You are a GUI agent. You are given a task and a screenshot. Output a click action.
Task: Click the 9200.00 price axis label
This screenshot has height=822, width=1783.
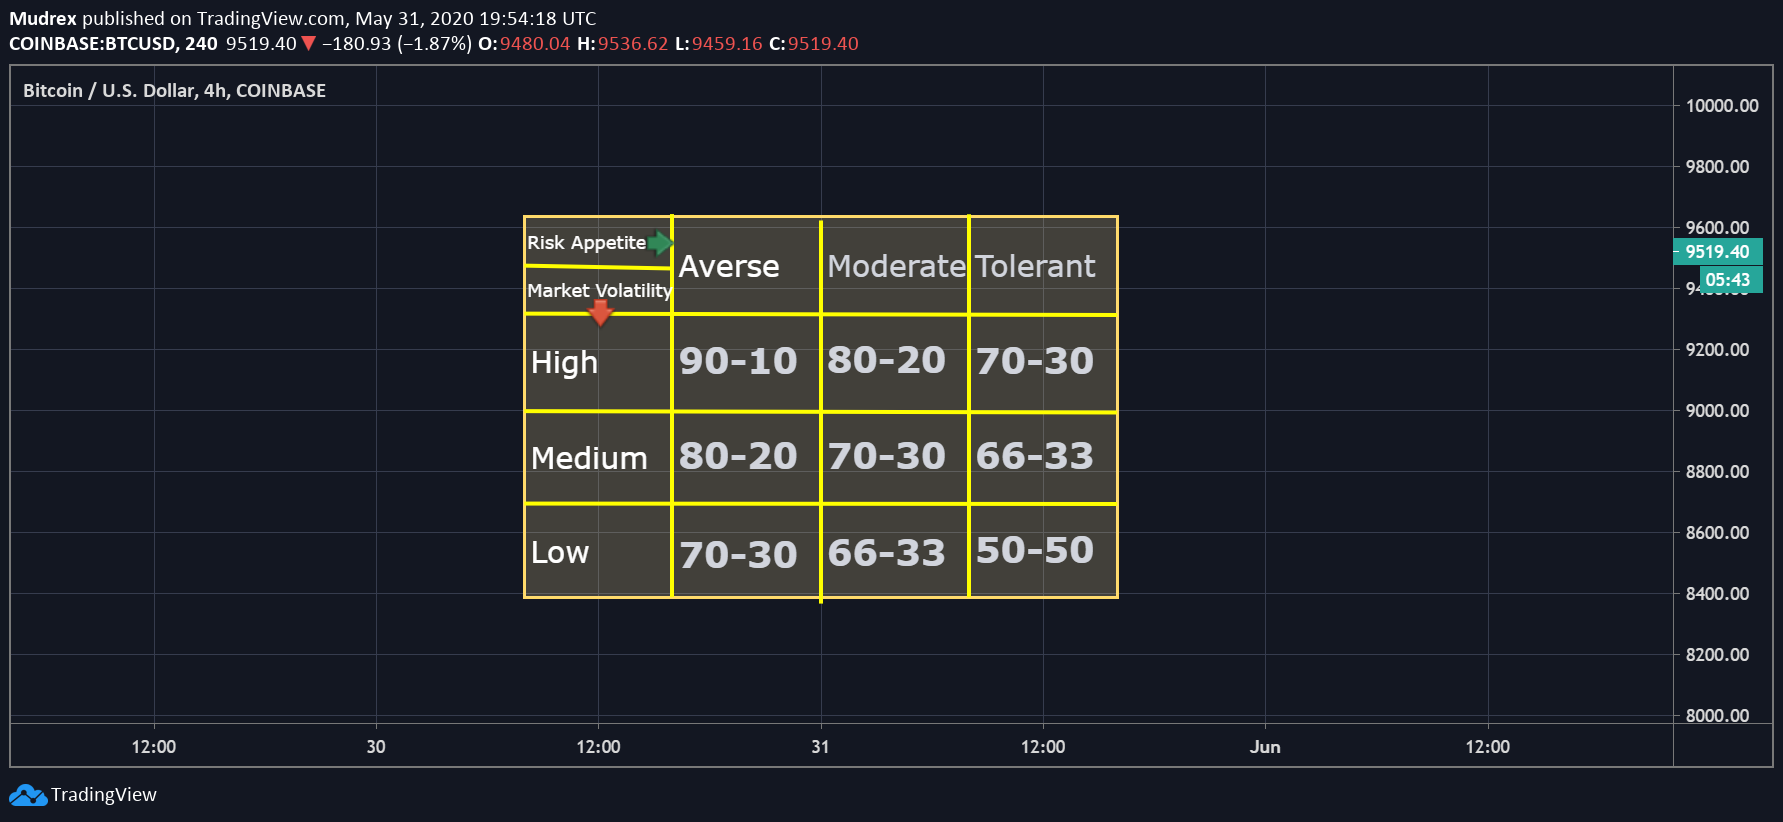(x=1717, y=350)
